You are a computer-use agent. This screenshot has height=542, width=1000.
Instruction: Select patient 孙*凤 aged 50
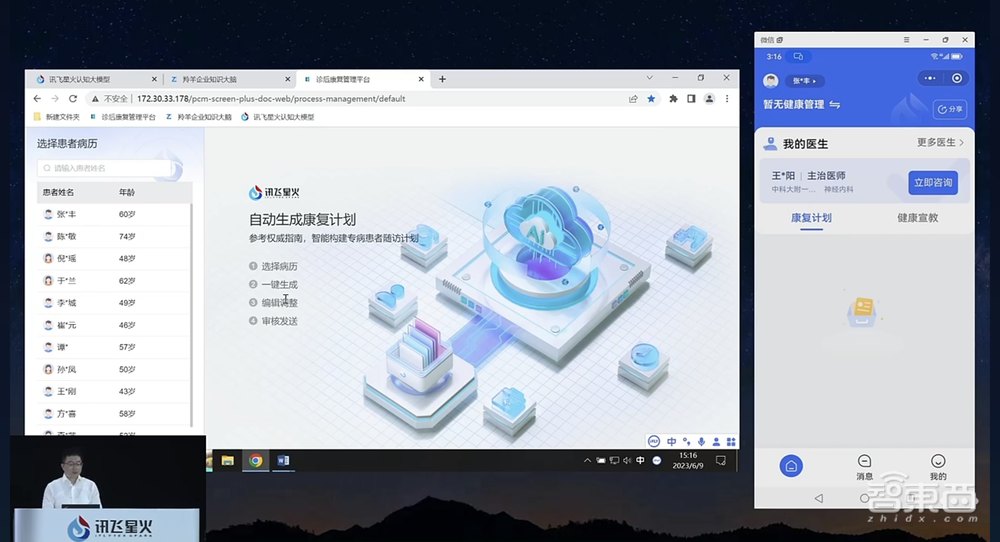point(114,369)
